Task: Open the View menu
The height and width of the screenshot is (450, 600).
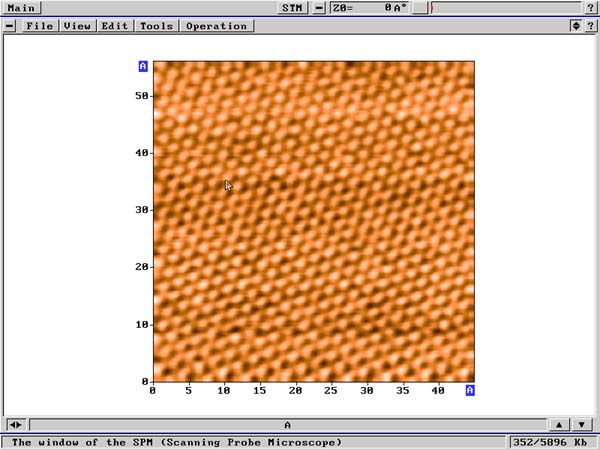Action: pos(77,26)
